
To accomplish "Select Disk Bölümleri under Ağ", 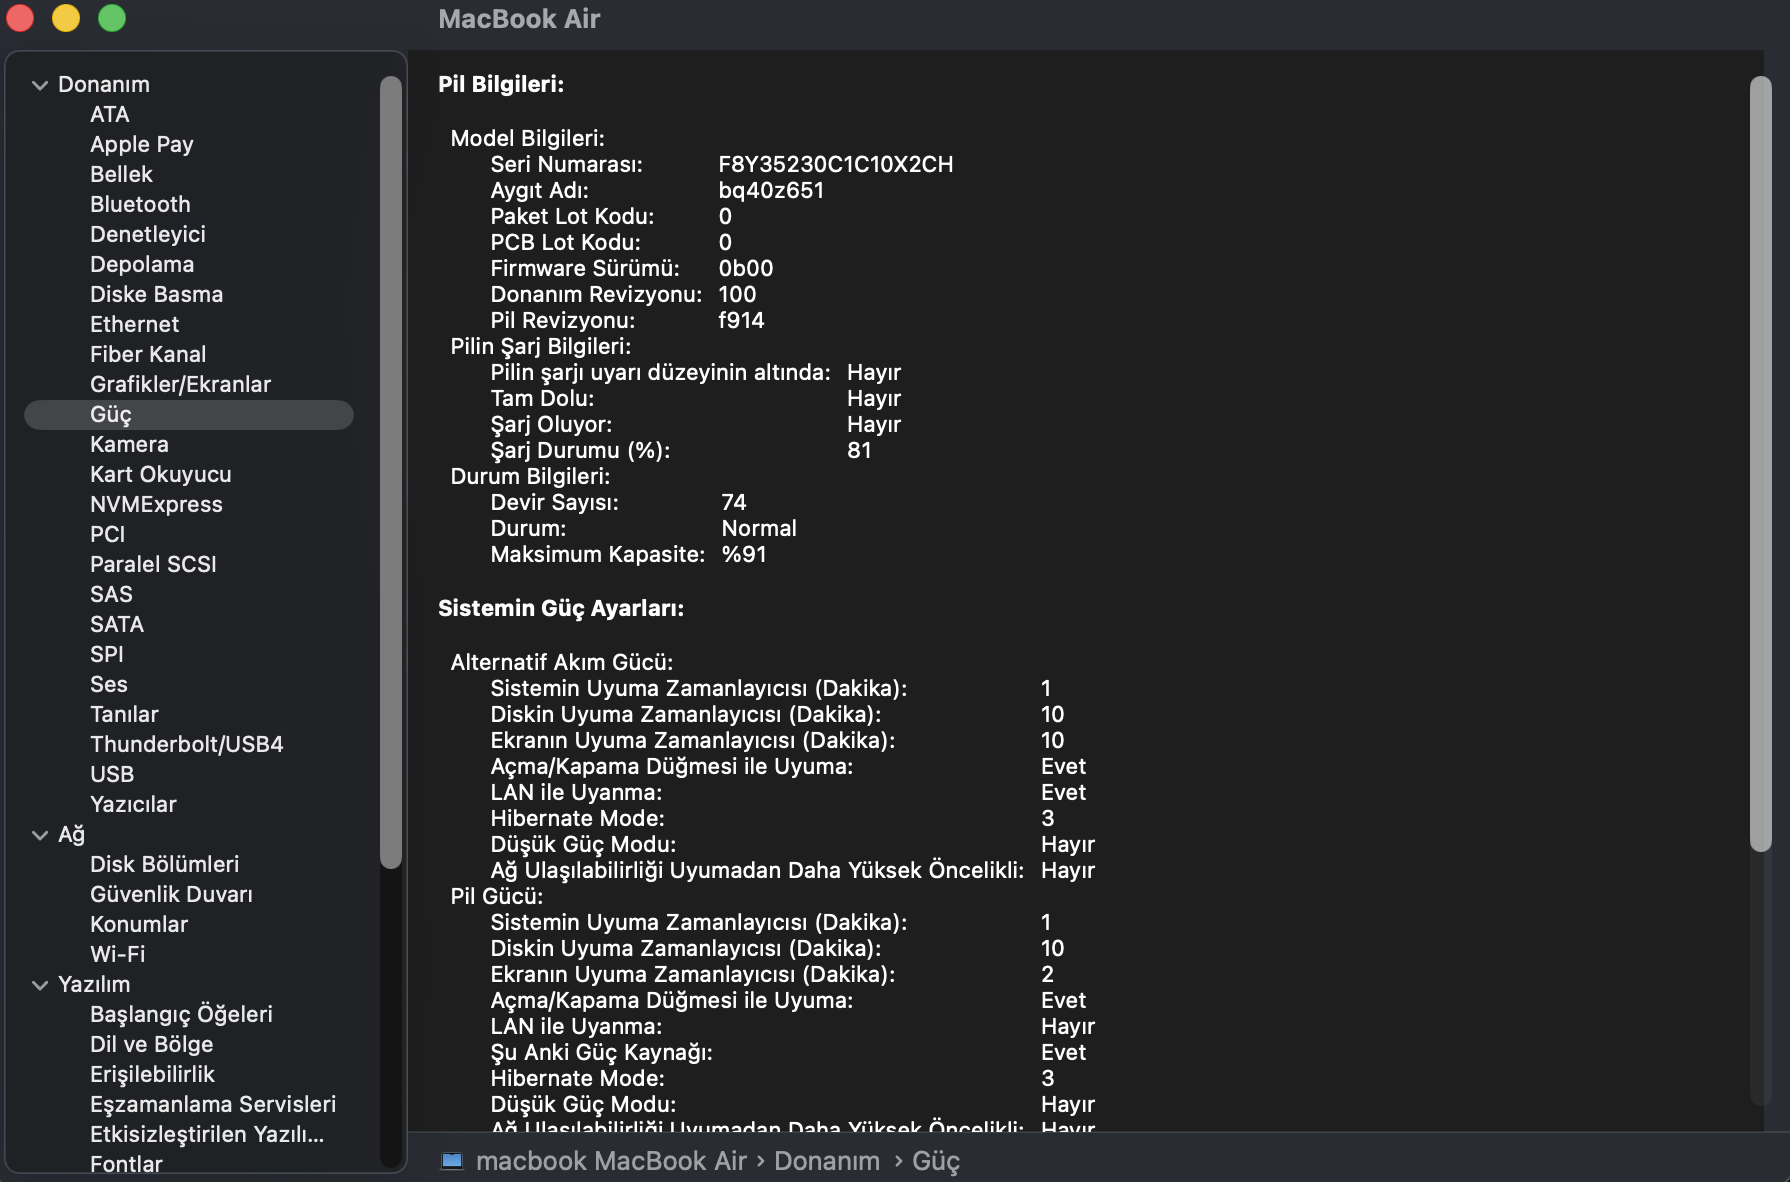I will [x=164, y=865].
